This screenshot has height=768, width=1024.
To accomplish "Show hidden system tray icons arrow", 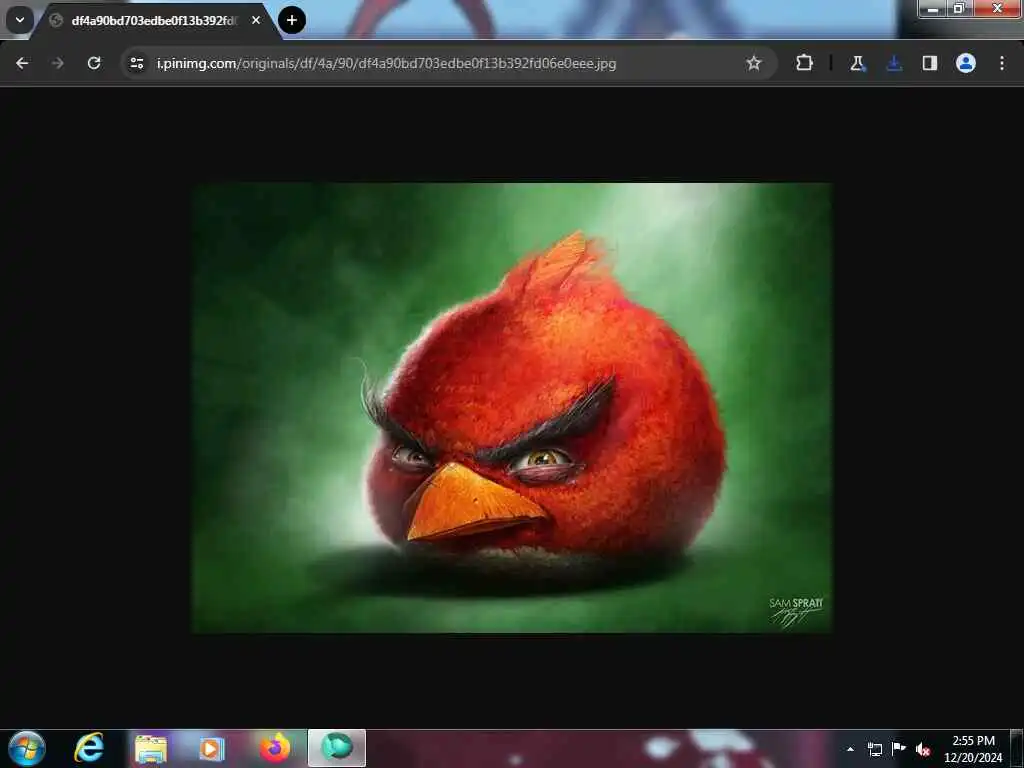I will point(850,749).
